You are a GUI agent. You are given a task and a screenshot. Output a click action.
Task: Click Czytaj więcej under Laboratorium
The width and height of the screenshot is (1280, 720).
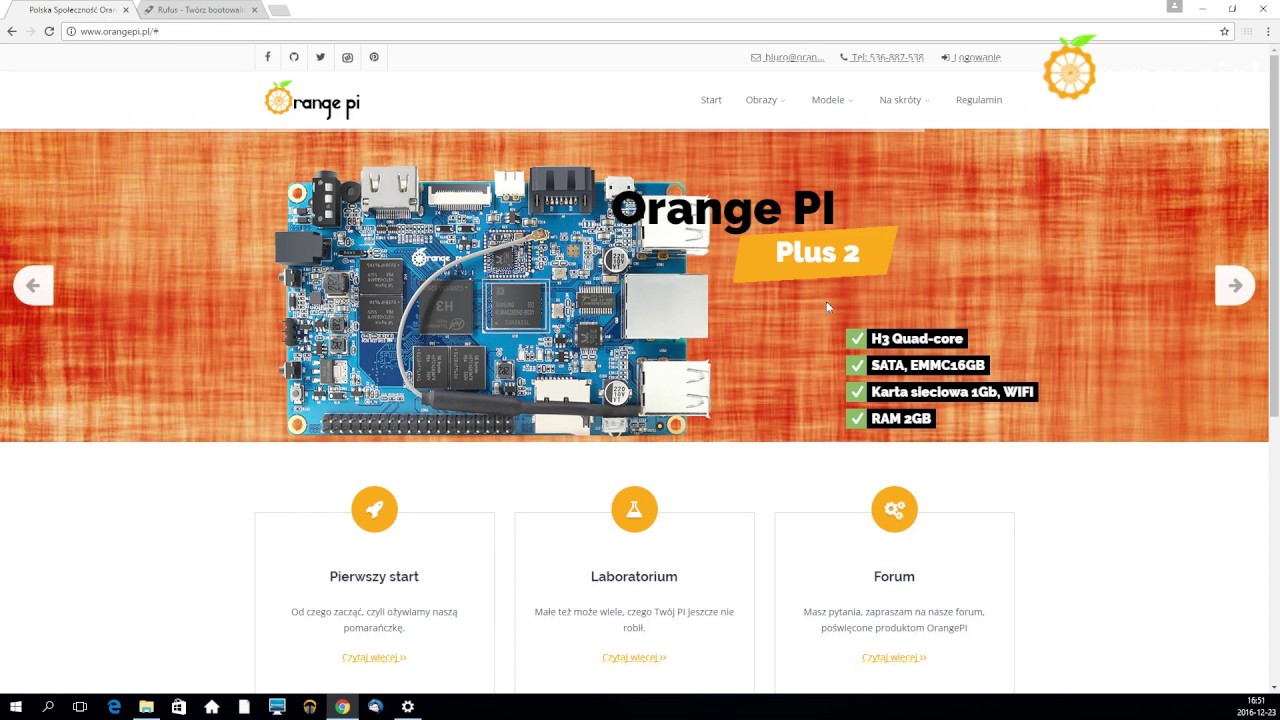(x=634, y=657)
